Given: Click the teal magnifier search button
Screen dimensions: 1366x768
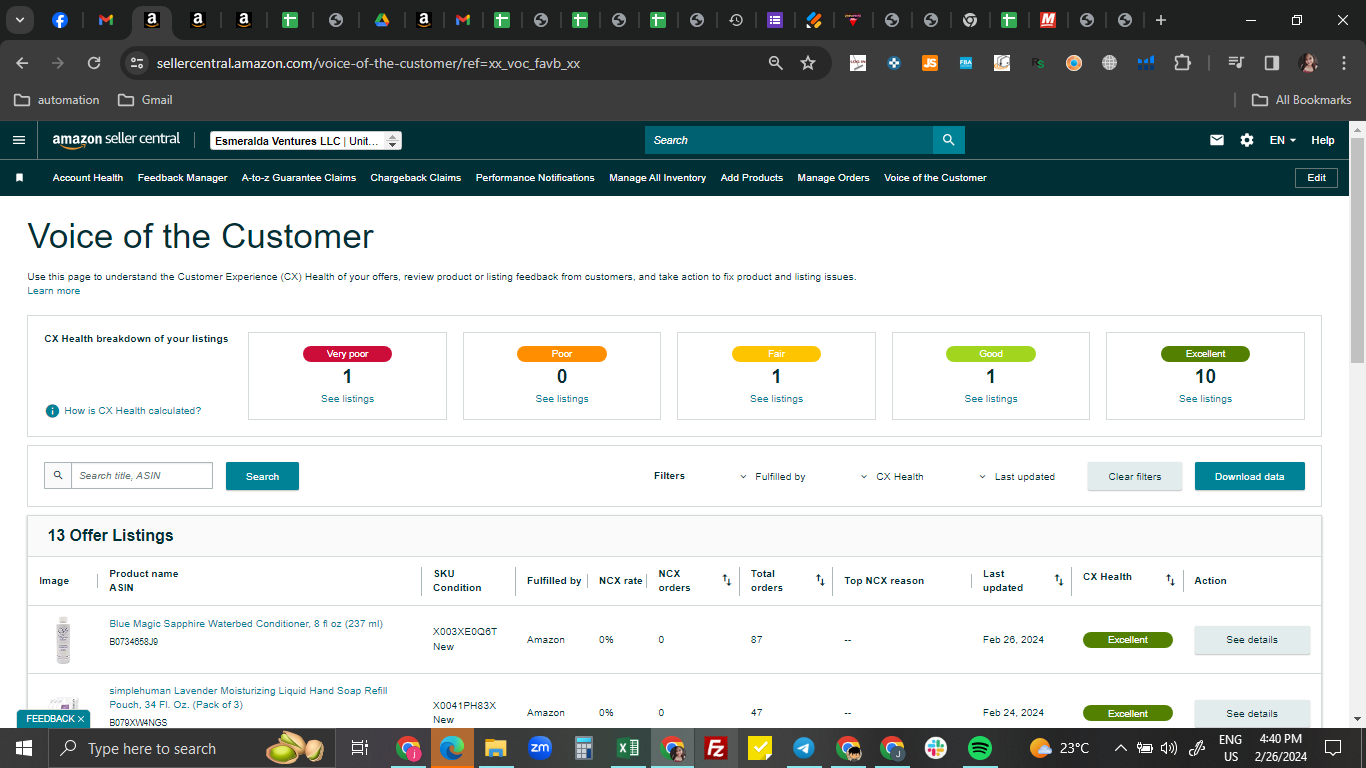Looking at the screenshot, I should [949, 140].
